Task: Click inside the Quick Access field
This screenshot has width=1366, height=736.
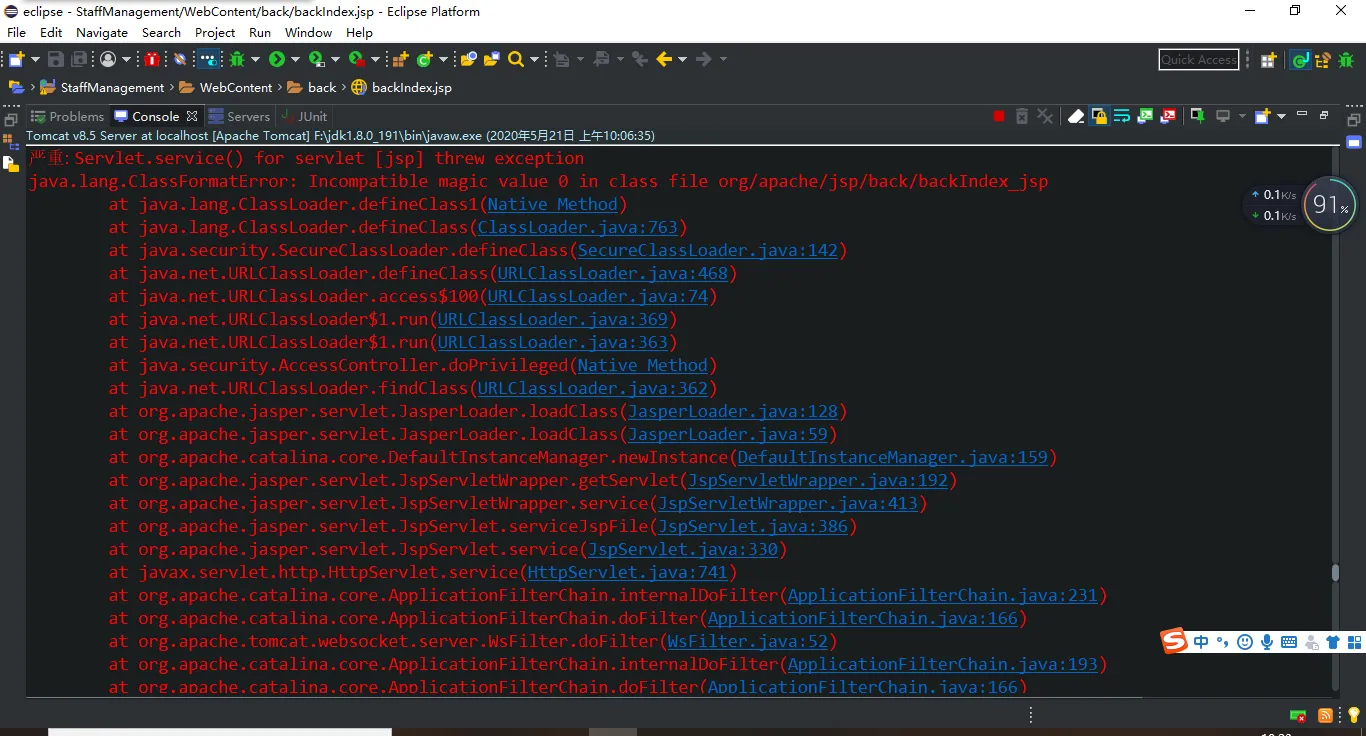Action: [1197, 59]
